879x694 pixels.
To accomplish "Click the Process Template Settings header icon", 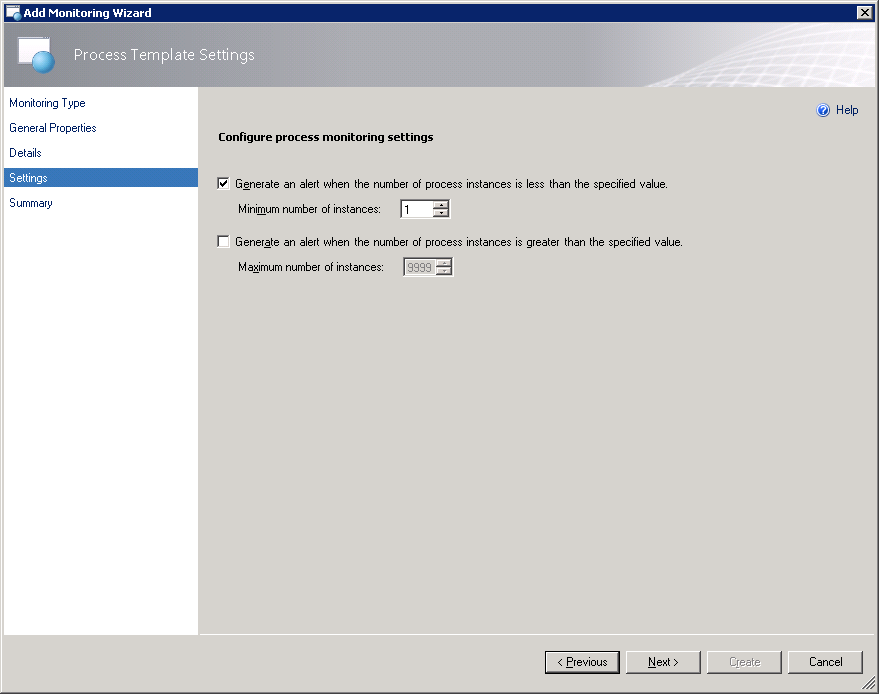I will coord(37,55).
